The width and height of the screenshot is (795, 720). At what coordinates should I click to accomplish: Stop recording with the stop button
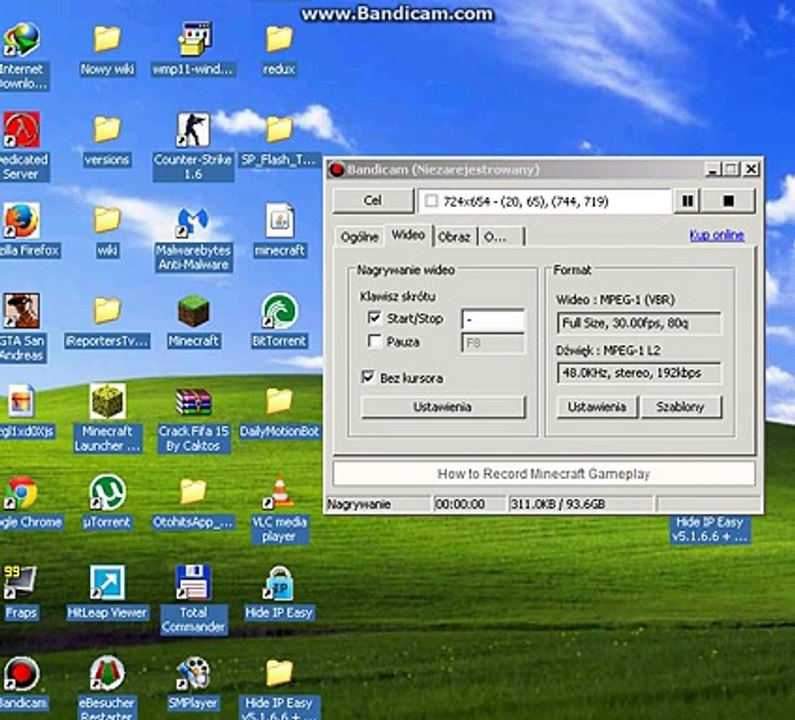[x=729, y=201]
